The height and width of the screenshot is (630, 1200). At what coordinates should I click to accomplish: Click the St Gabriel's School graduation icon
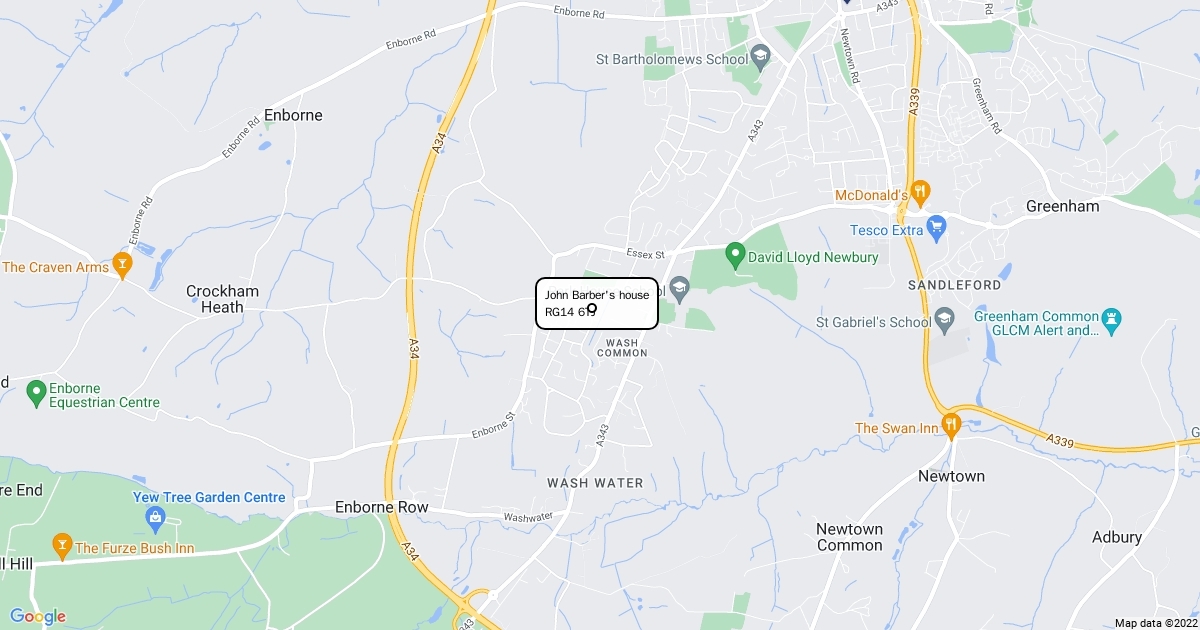tap(945, 321)
